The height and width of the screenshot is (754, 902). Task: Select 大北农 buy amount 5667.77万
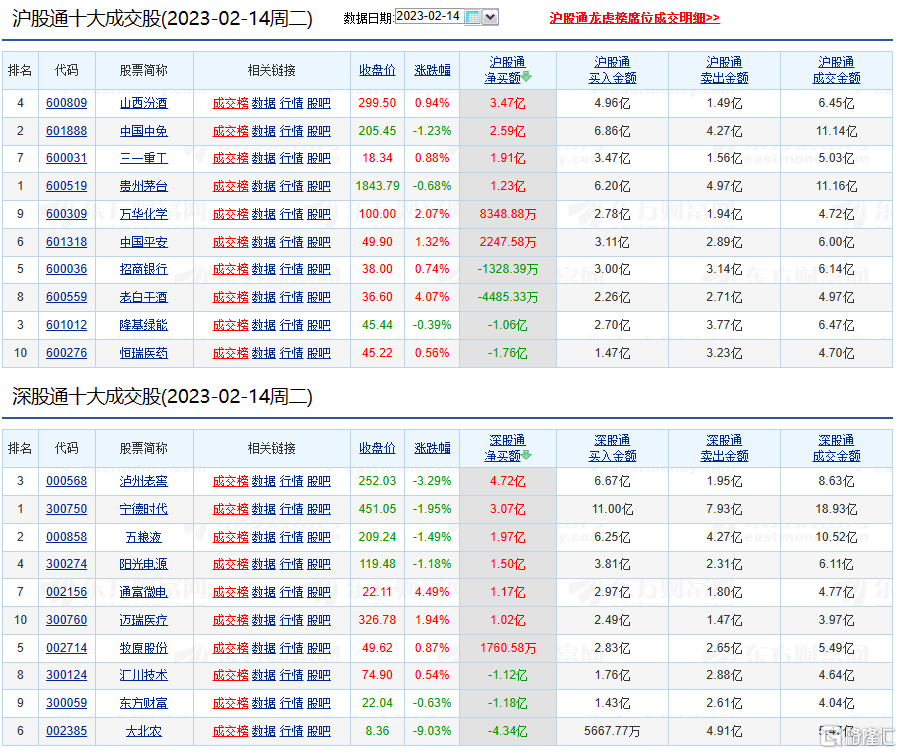[612, 731]
